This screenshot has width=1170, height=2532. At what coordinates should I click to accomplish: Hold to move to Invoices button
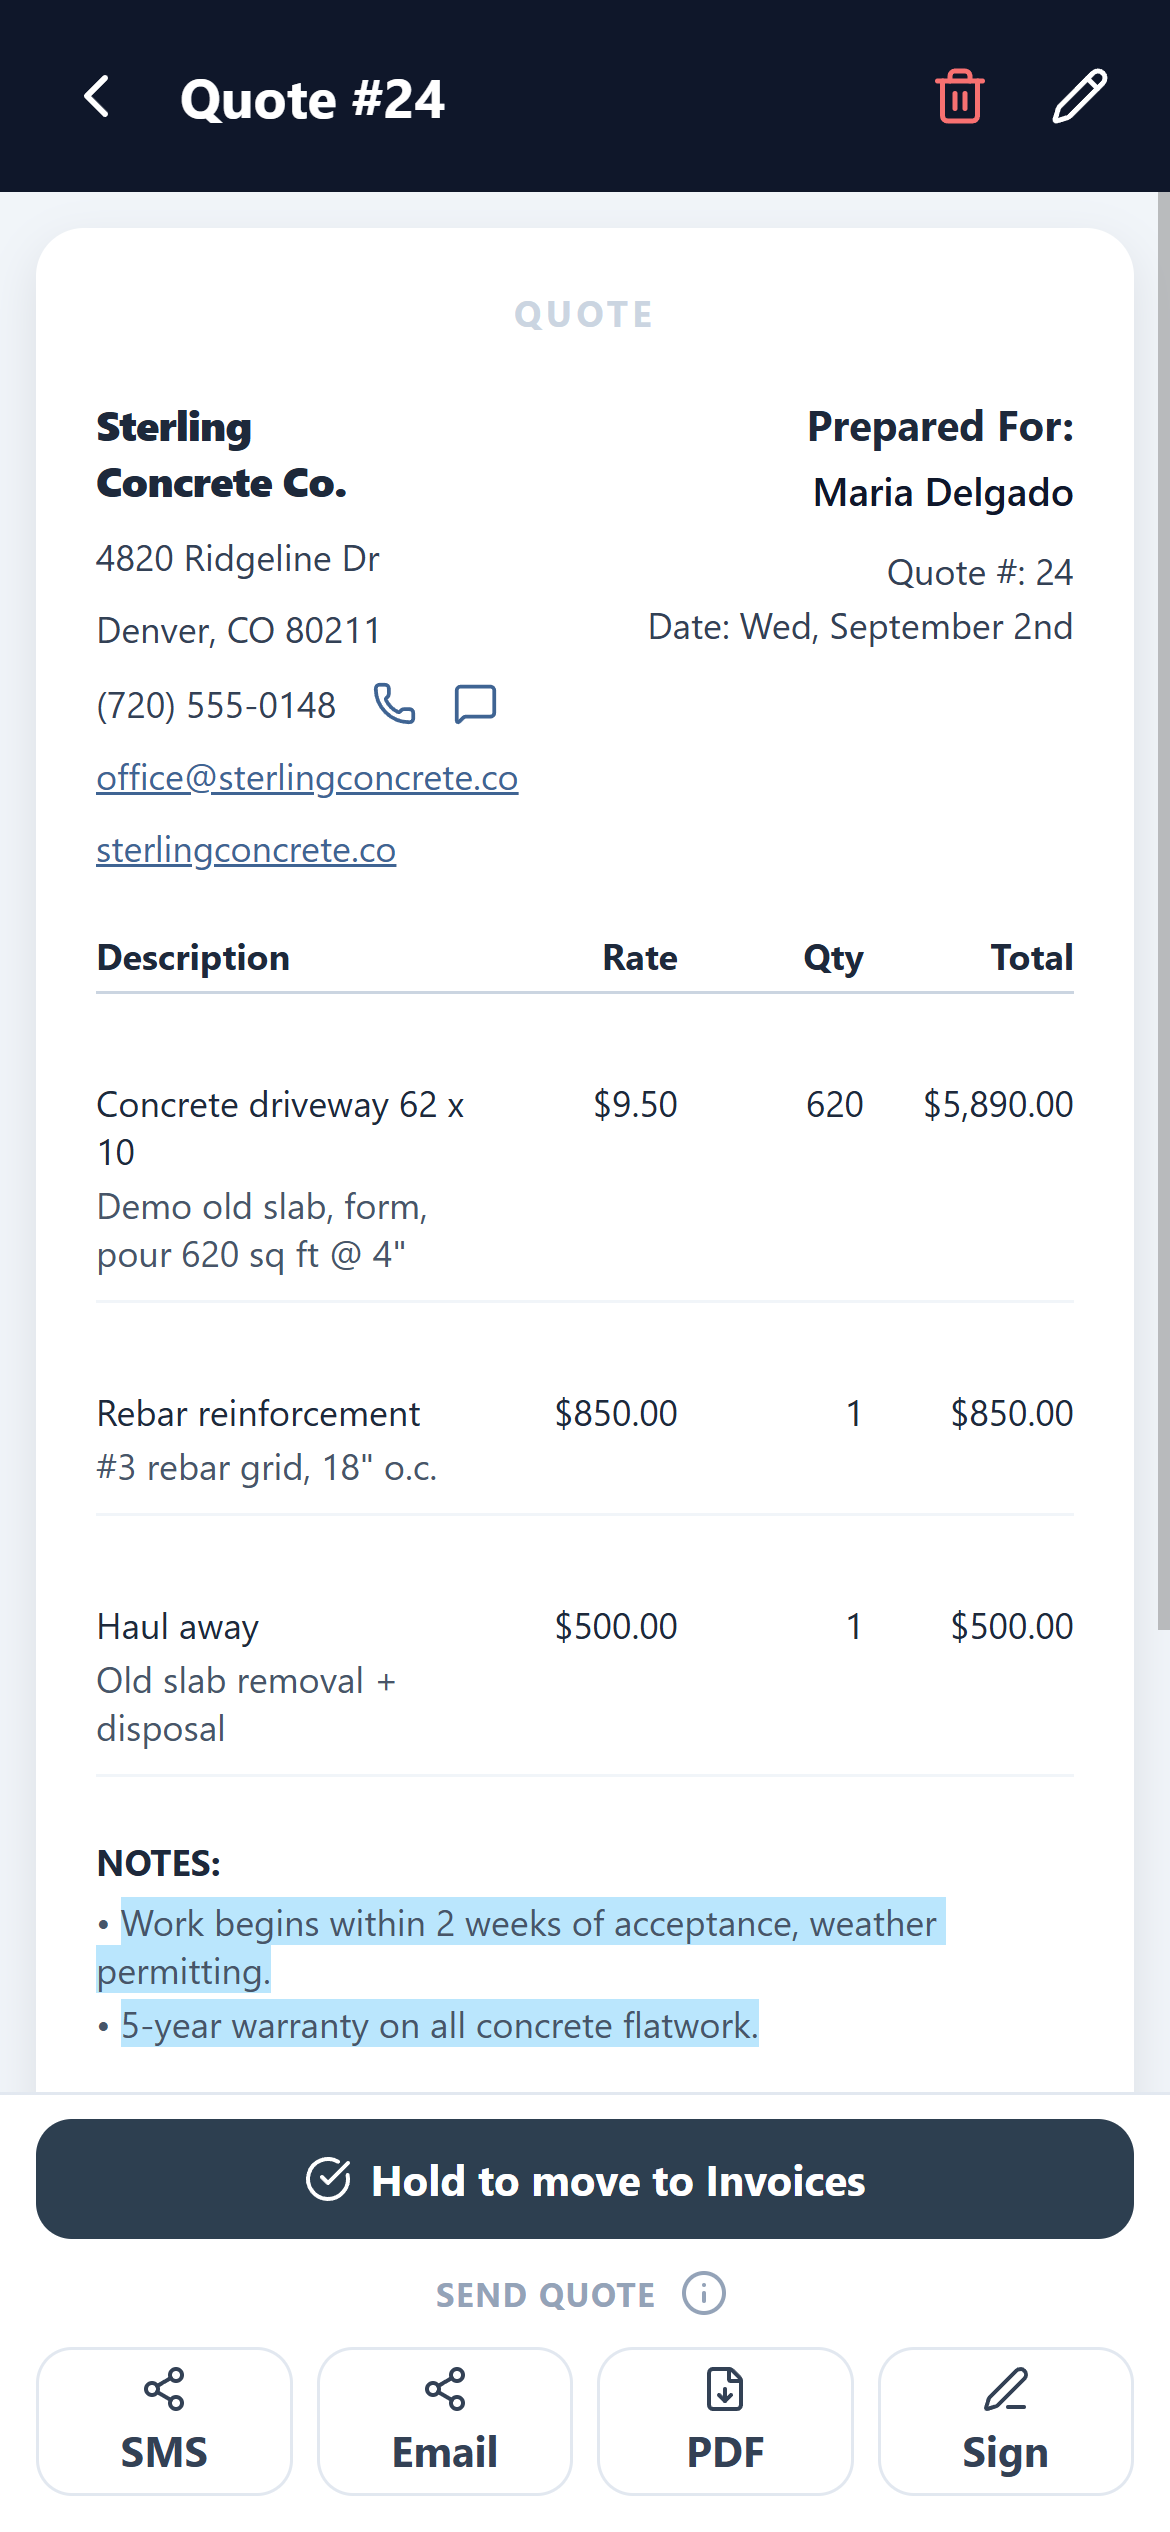(585, 2179)
